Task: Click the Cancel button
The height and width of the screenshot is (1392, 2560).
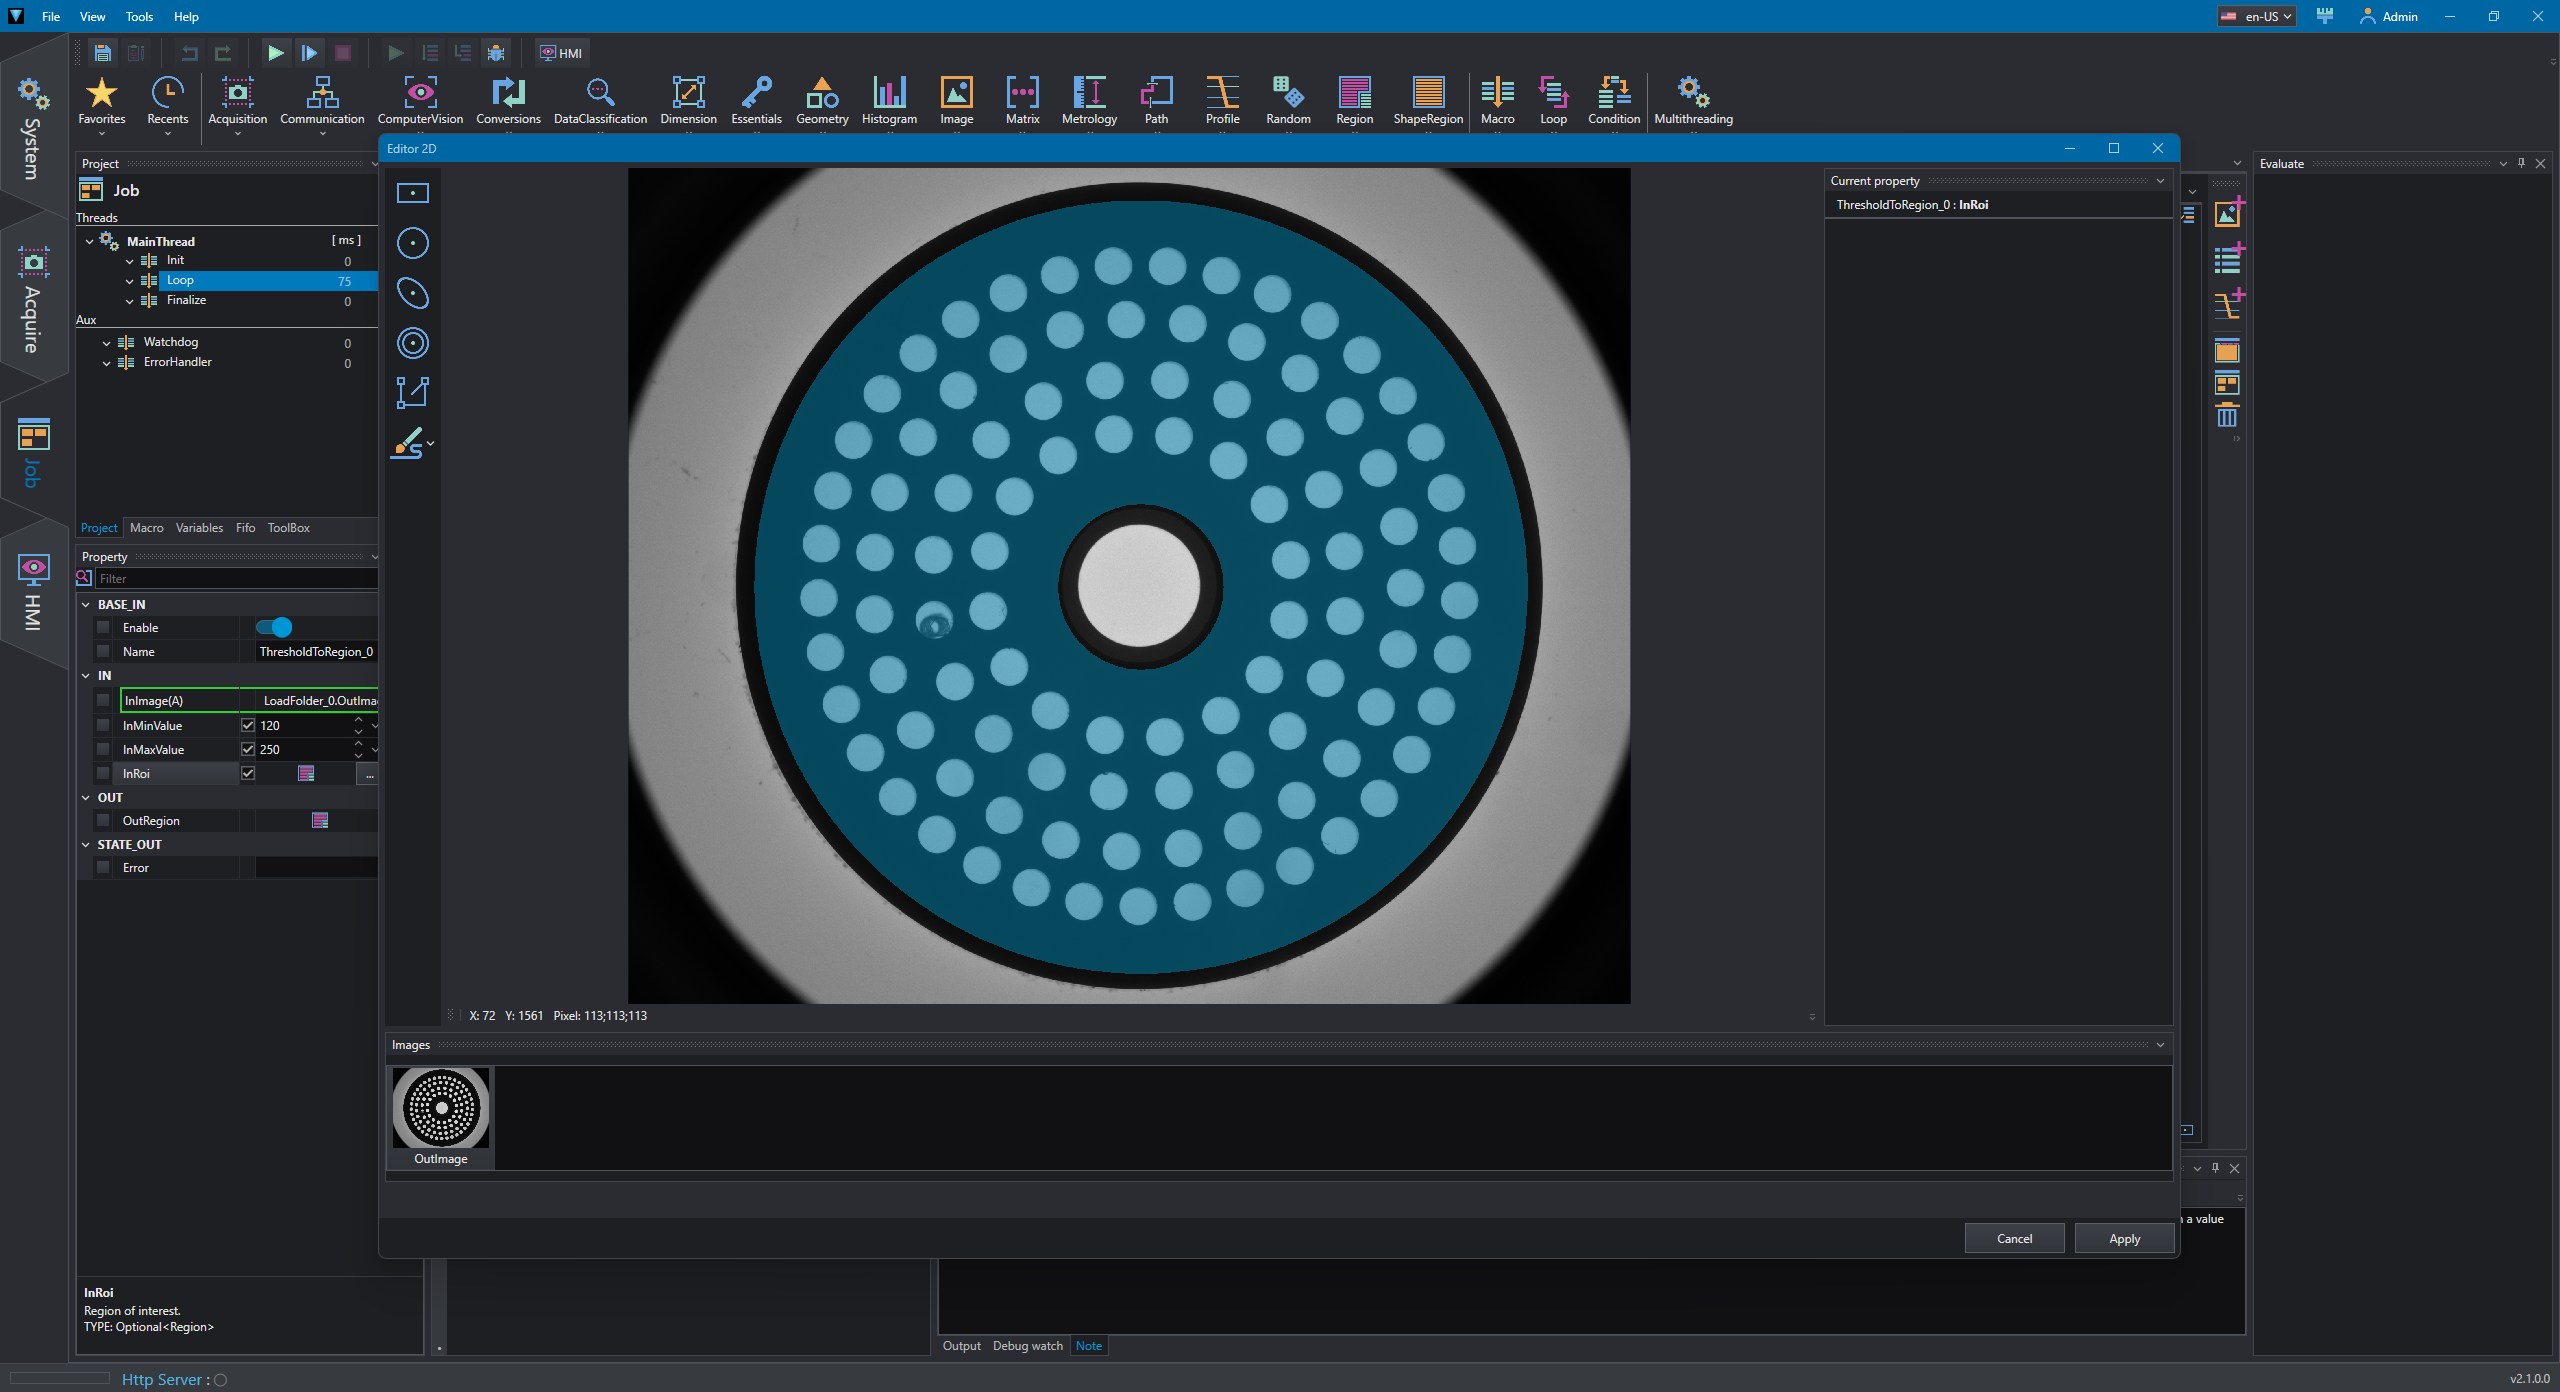Action: pos(2014,1238)
